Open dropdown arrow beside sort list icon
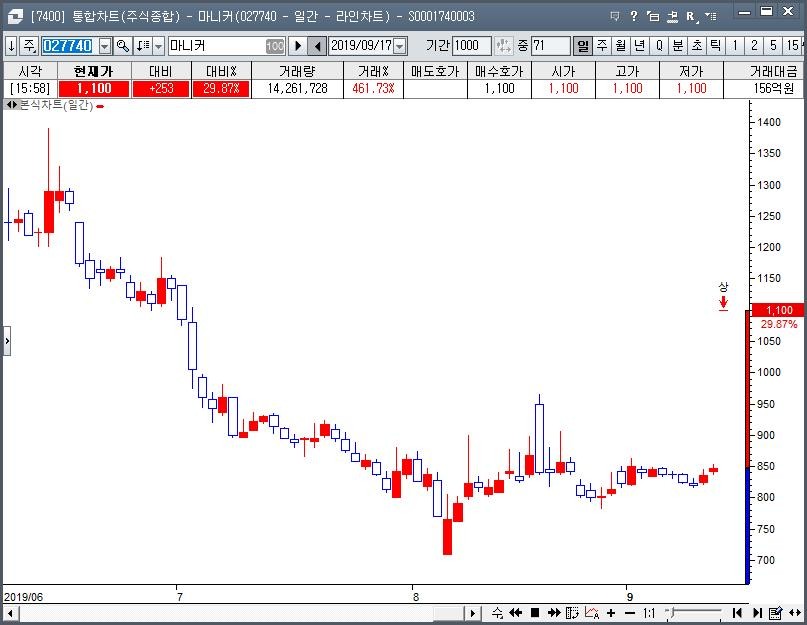This screenshot has height=625, width=807. (x=159, y=46)
